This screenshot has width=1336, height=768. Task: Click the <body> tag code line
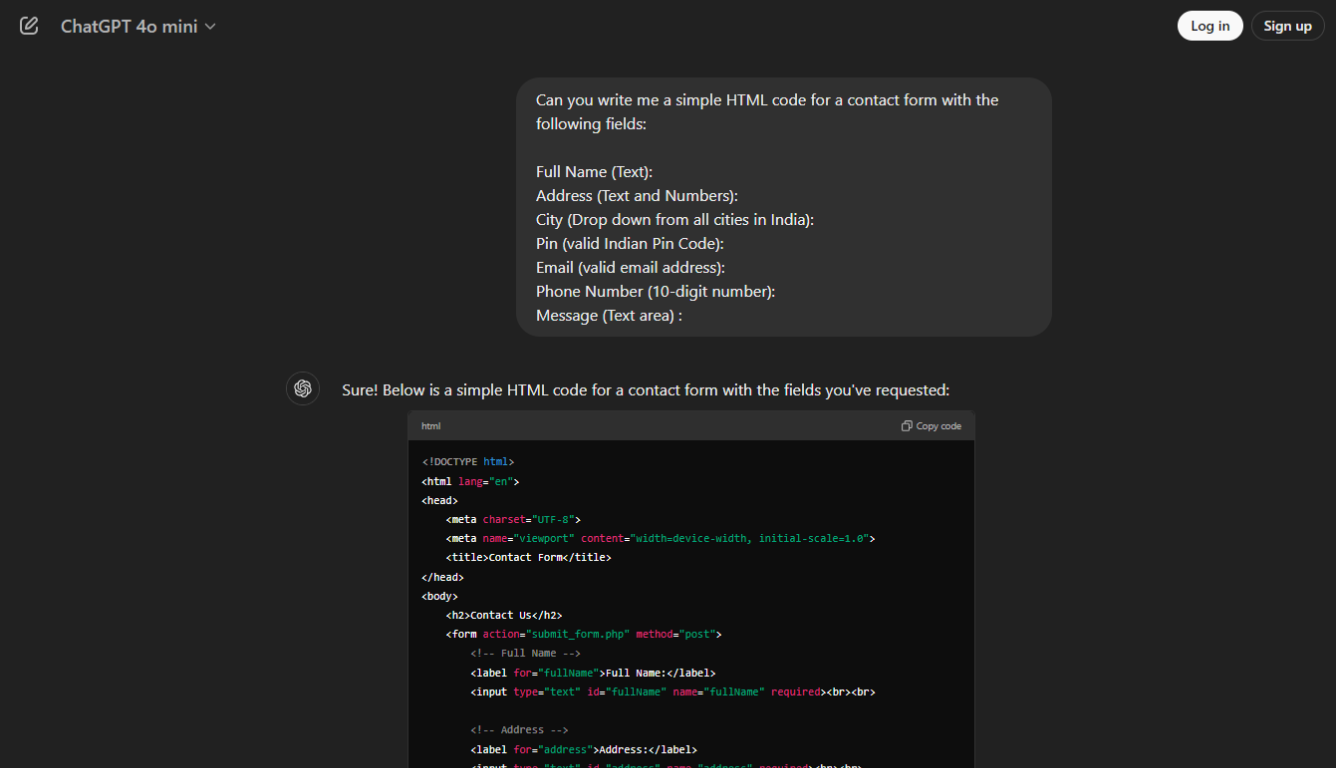click(x=440, y=597)
